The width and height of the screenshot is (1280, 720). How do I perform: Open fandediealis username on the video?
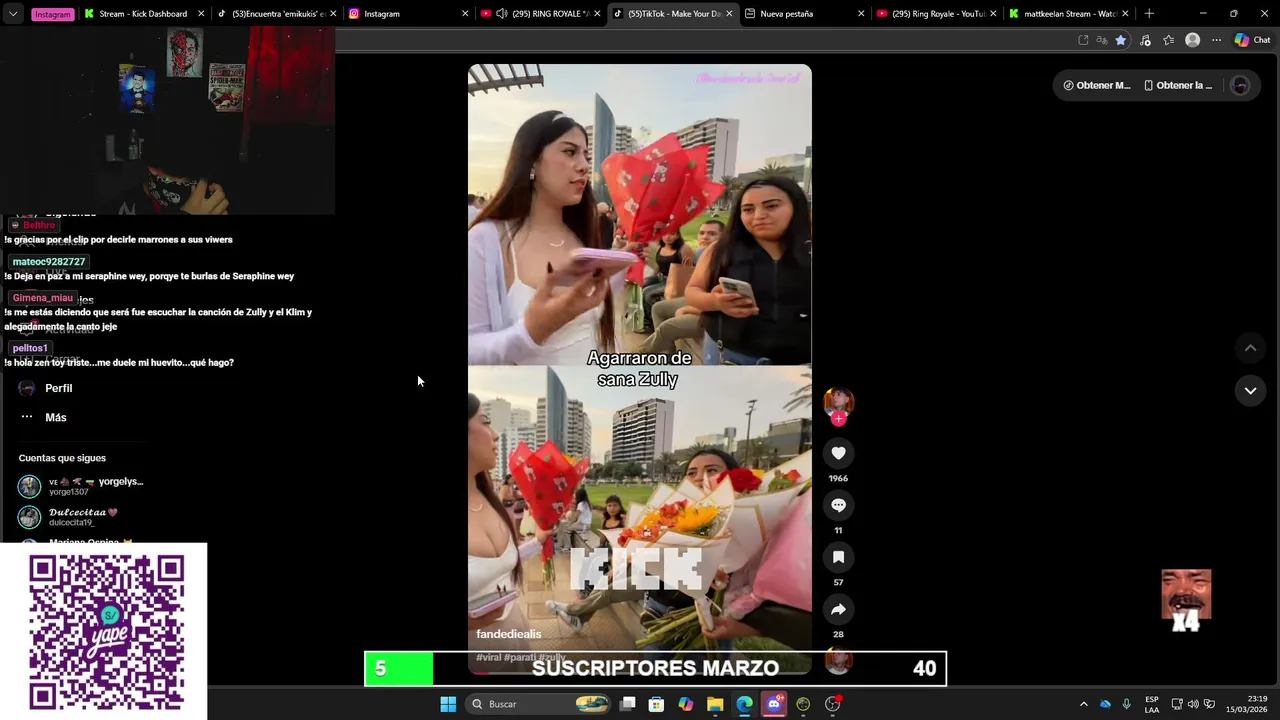coord(509,634)
